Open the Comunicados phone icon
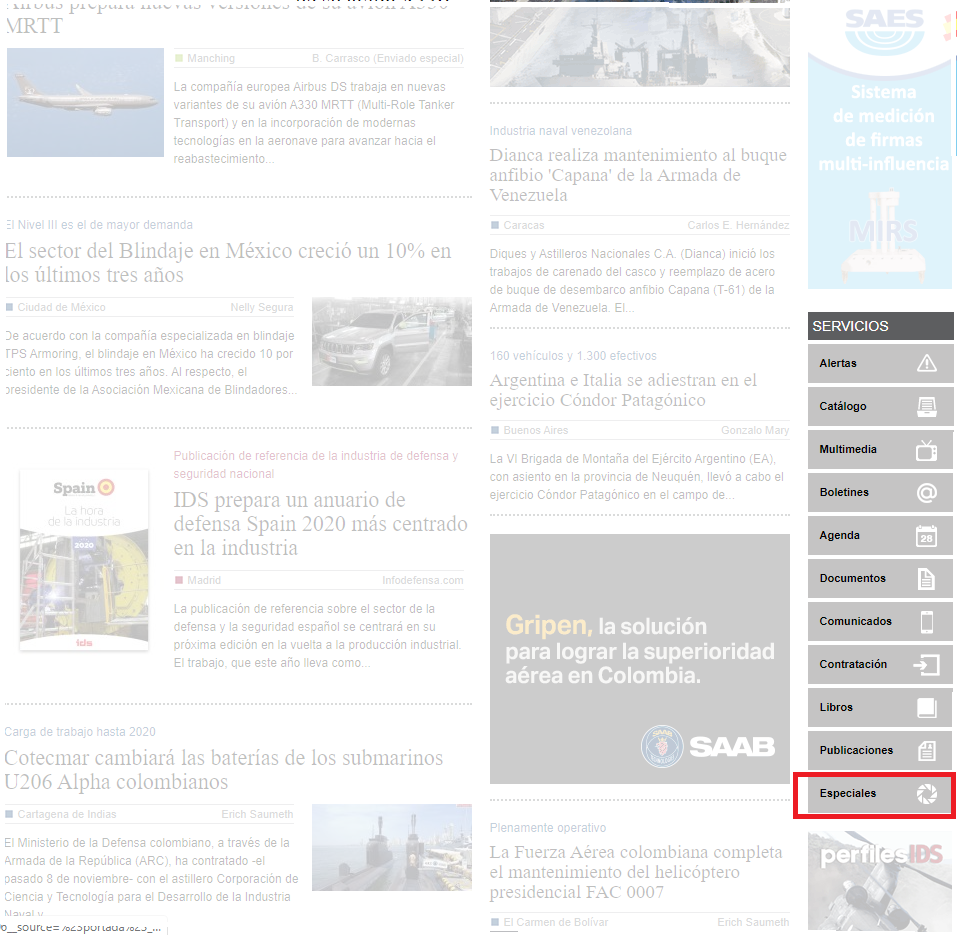 (x=926, y=621)
